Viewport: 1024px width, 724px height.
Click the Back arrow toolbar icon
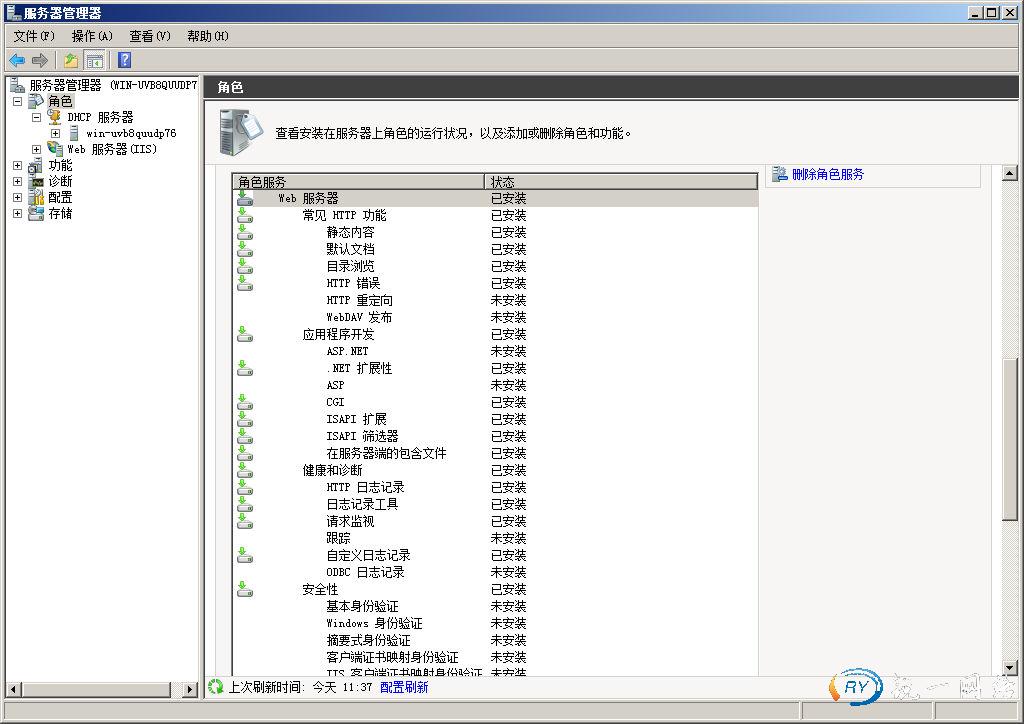(x=17, y=60)
